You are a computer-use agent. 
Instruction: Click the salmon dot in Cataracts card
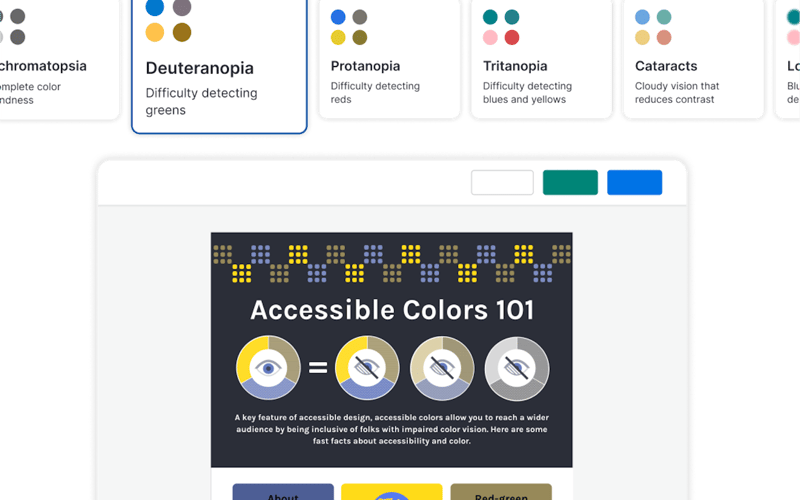664,37
